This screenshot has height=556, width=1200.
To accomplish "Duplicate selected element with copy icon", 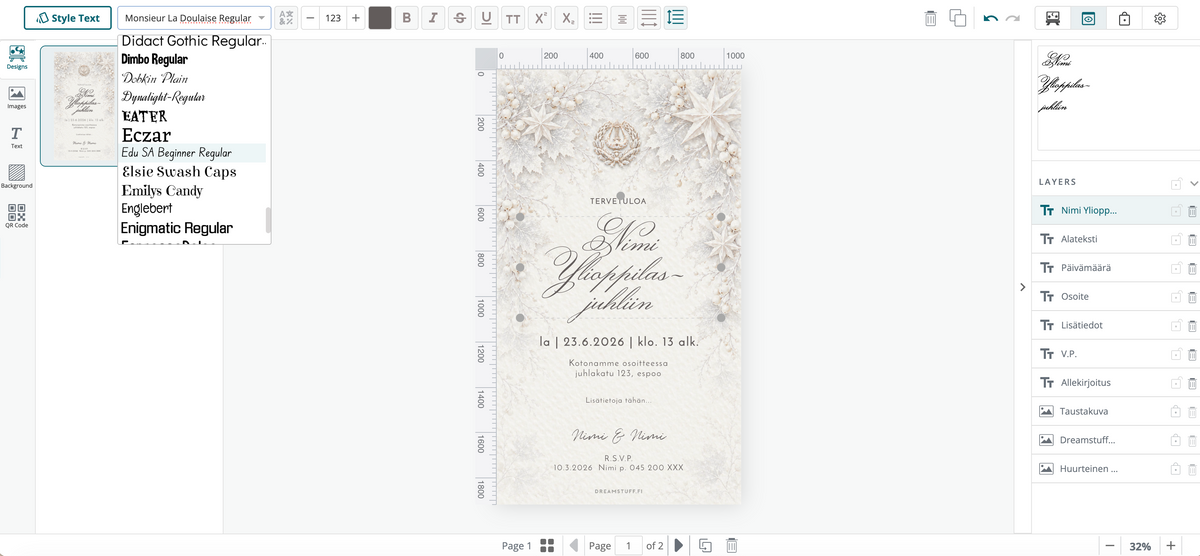I will (x=957, y=18).
